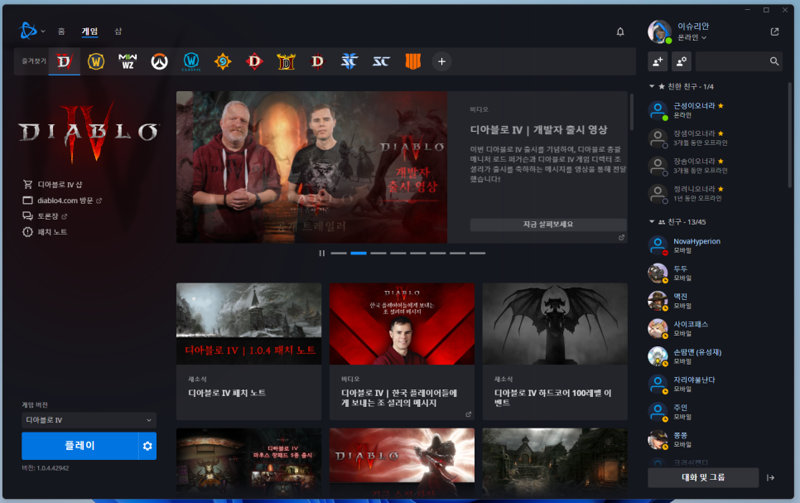Click the friend search magnifier icon
The image size is (800, 503).
774,61
